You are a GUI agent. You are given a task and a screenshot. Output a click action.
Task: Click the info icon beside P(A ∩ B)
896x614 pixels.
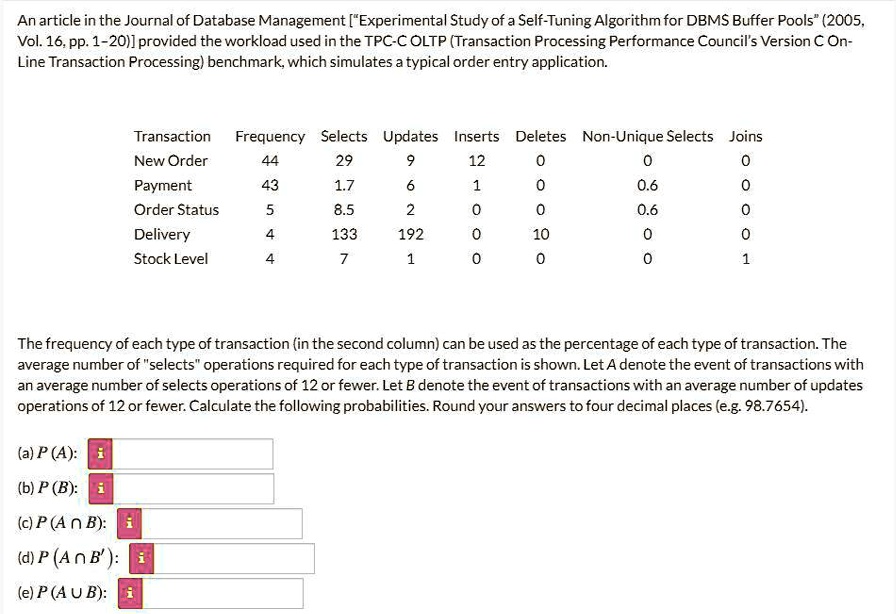[129, 523]
